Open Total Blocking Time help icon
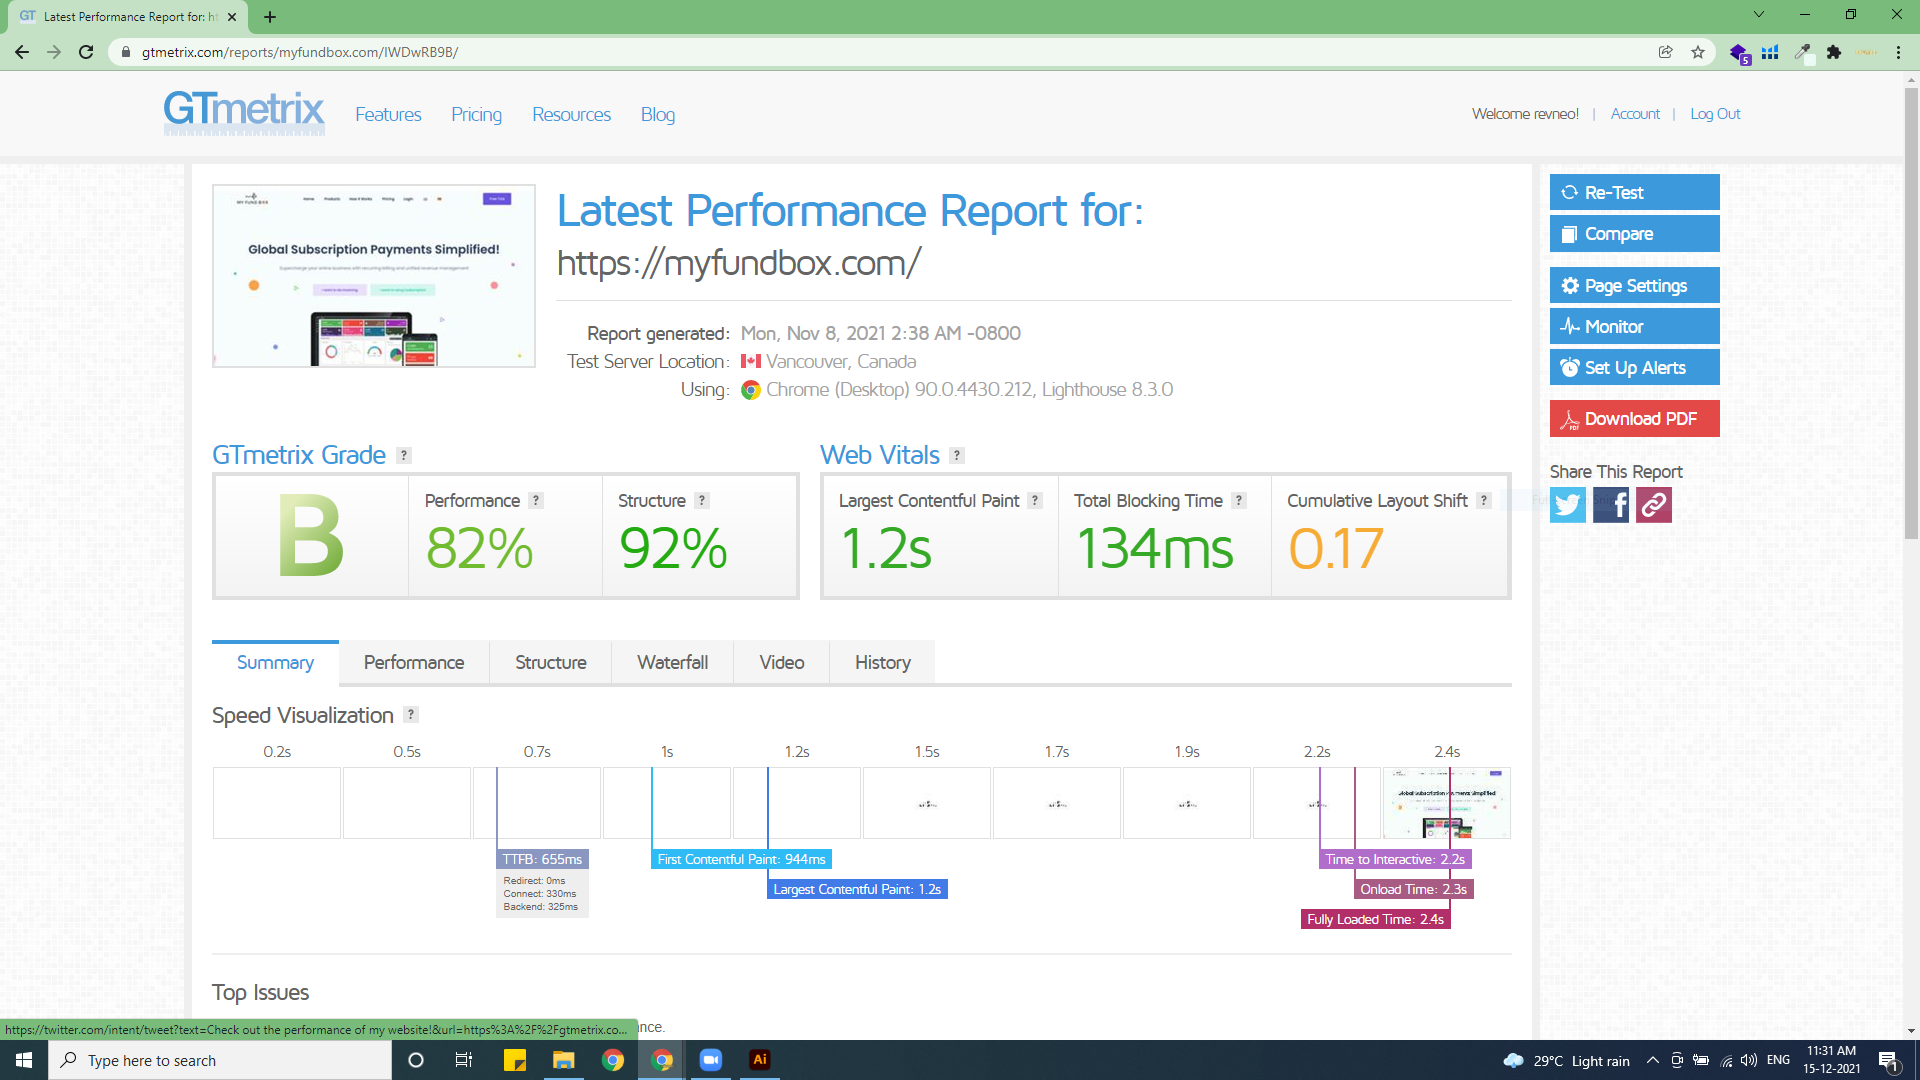The image size is (1920, 1080). (1239, 500)
